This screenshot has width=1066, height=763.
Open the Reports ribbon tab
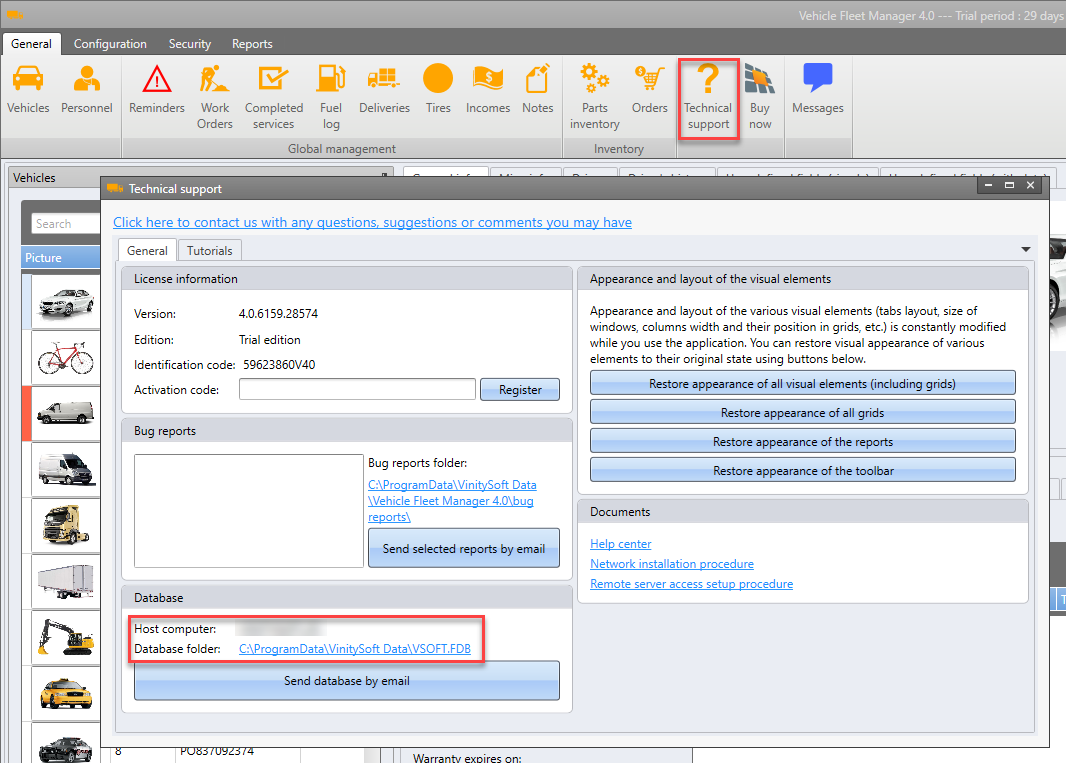point(252,44)
